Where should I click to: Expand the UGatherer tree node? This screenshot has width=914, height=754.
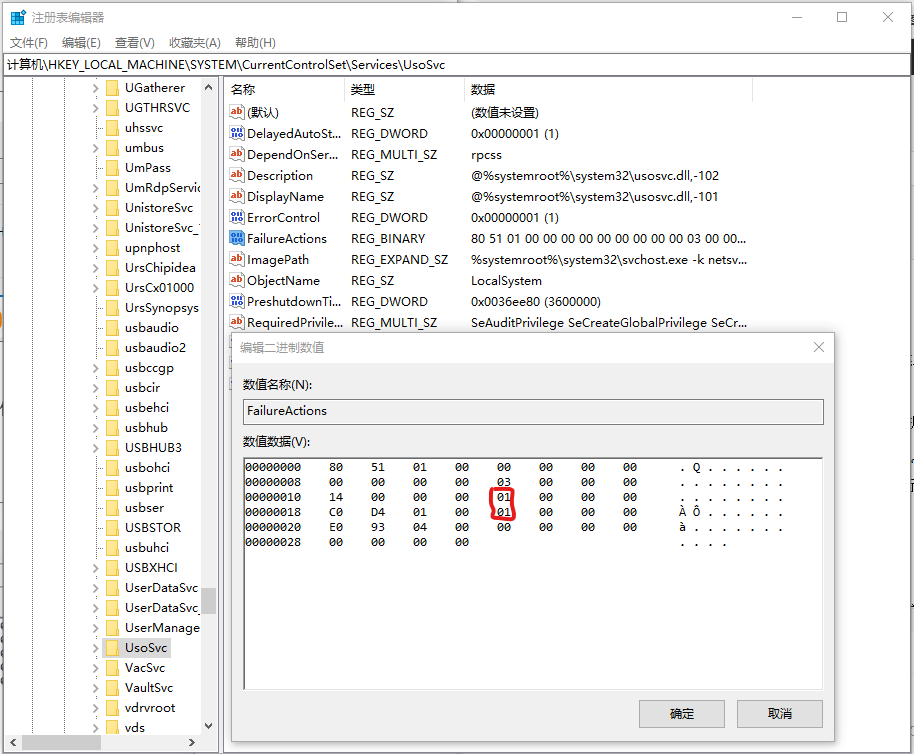click(x=96, y=88)
